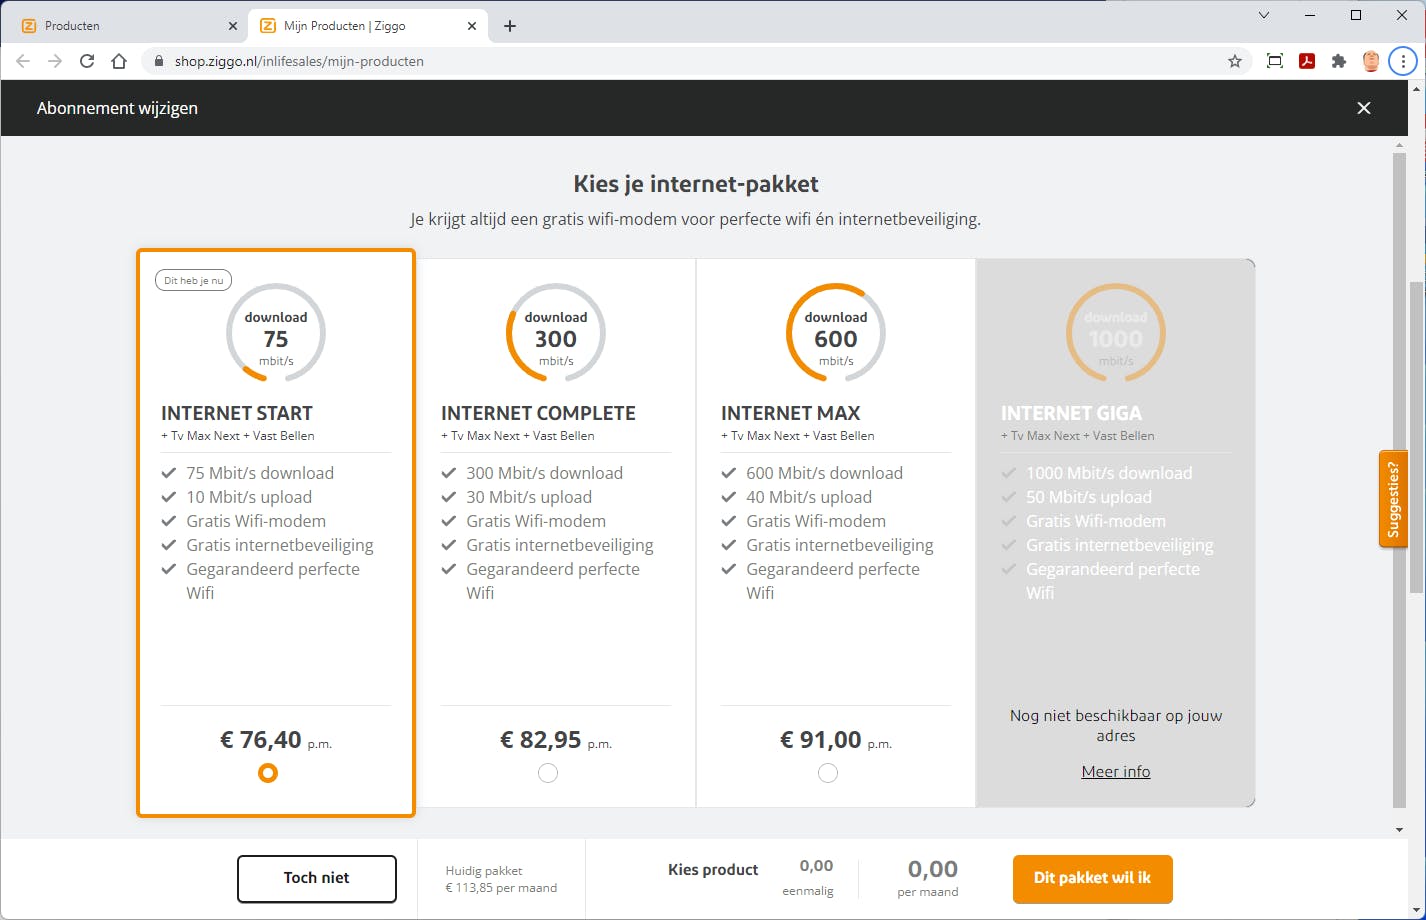The image size is (1426, 920).
Task: Click the Toch niet button
Action: (x=316, y=878)
